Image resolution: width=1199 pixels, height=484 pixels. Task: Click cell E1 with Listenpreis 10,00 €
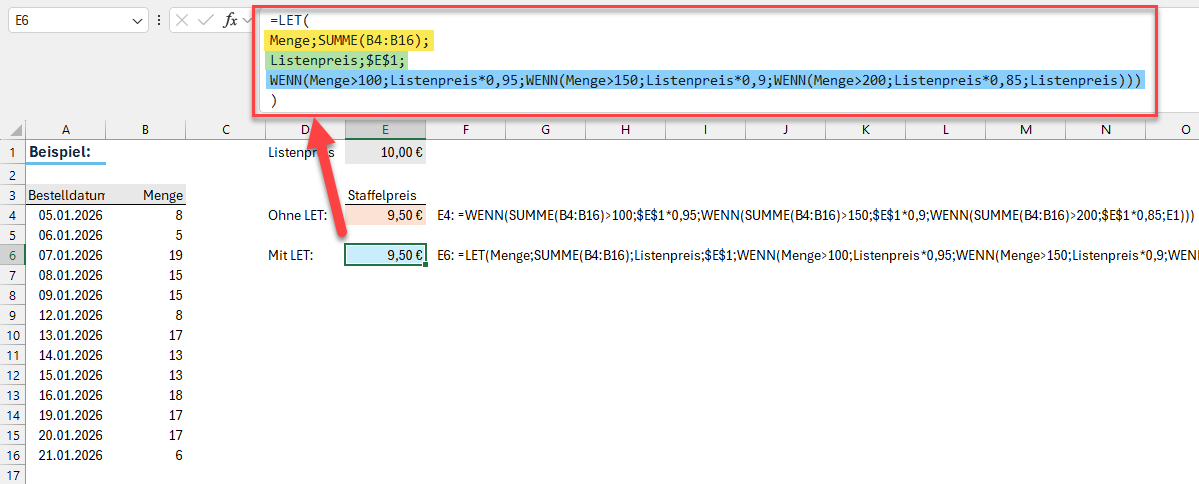coord(385,153)
